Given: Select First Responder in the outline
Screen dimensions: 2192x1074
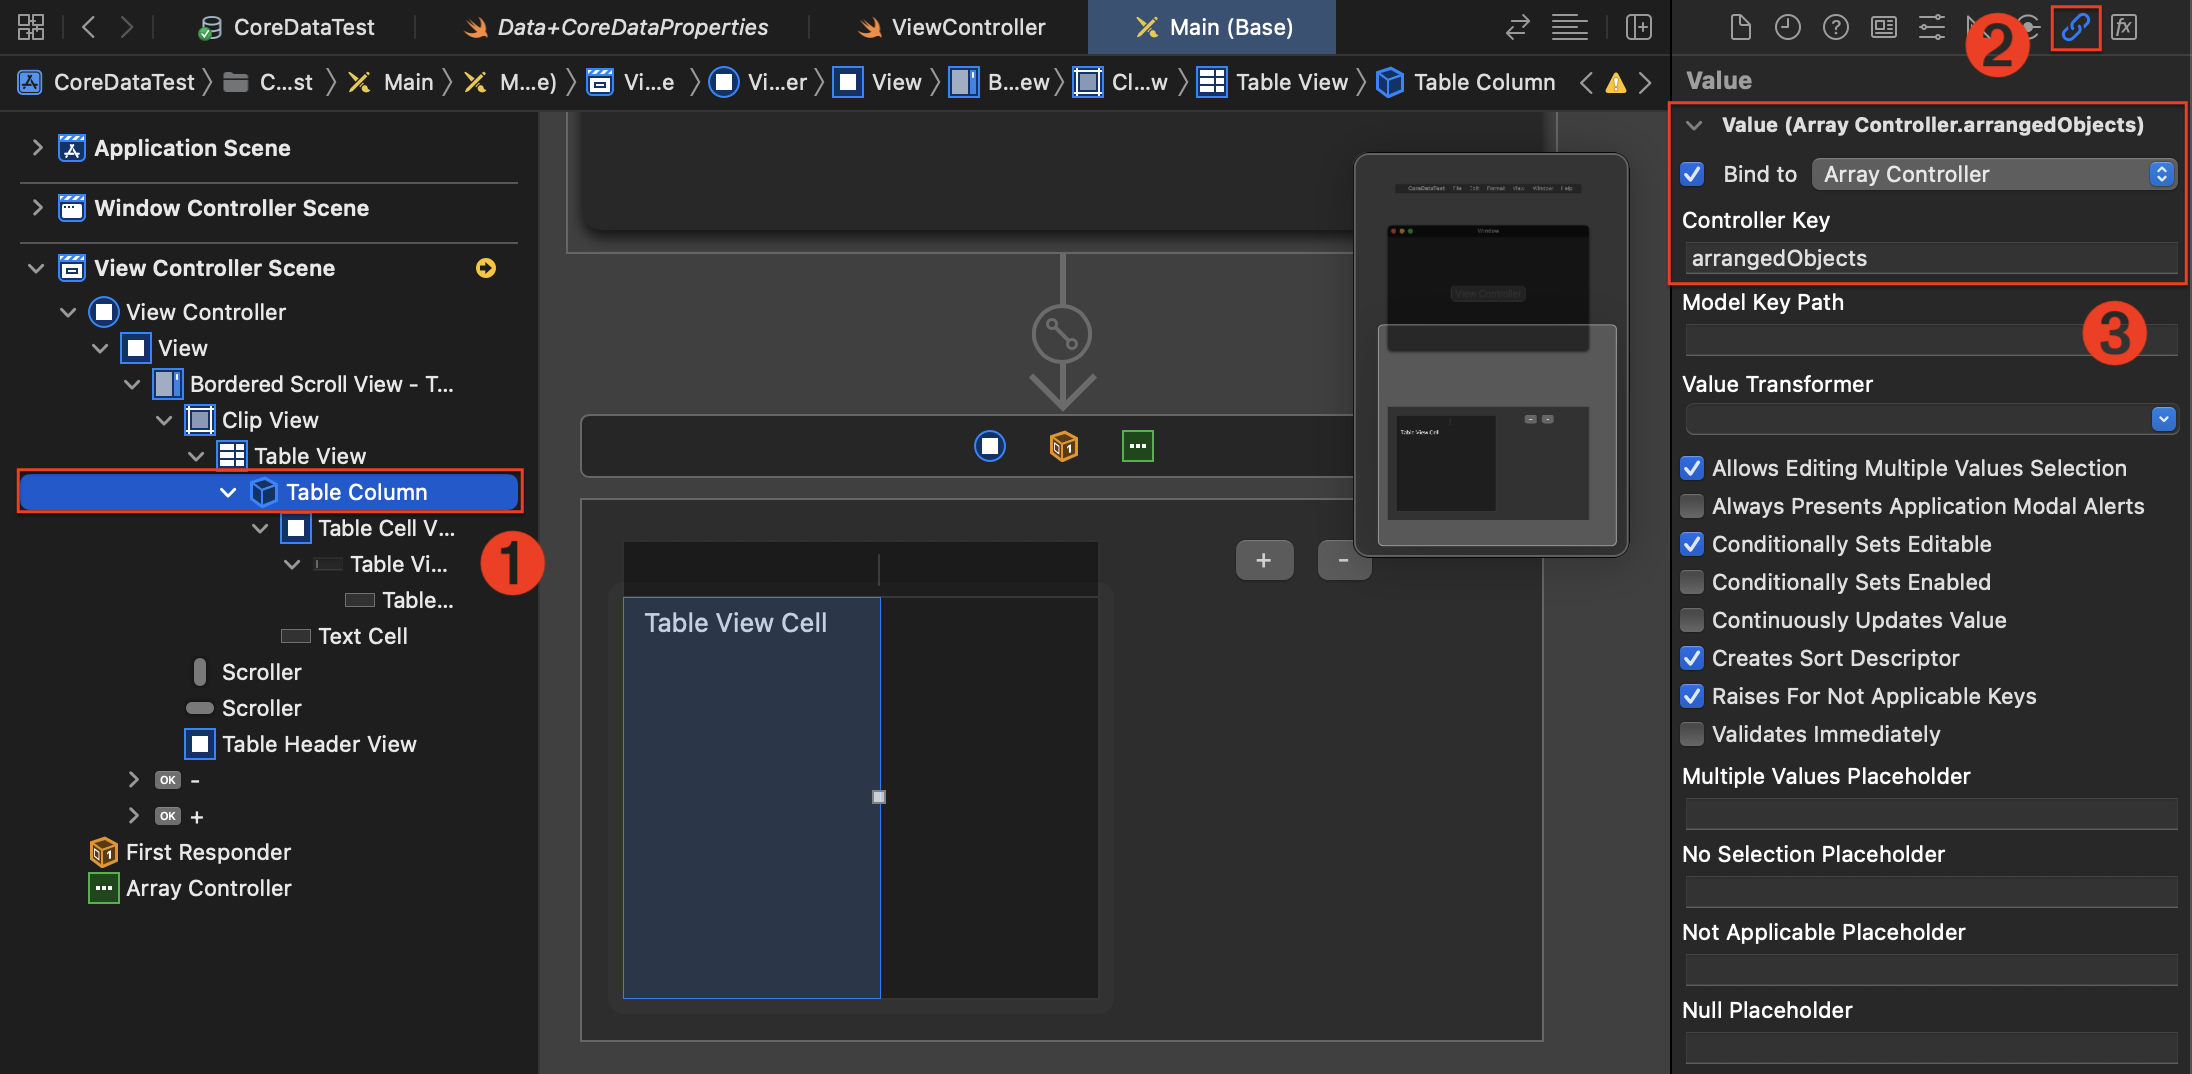Looking at the screenshot, I should (208, 852).
